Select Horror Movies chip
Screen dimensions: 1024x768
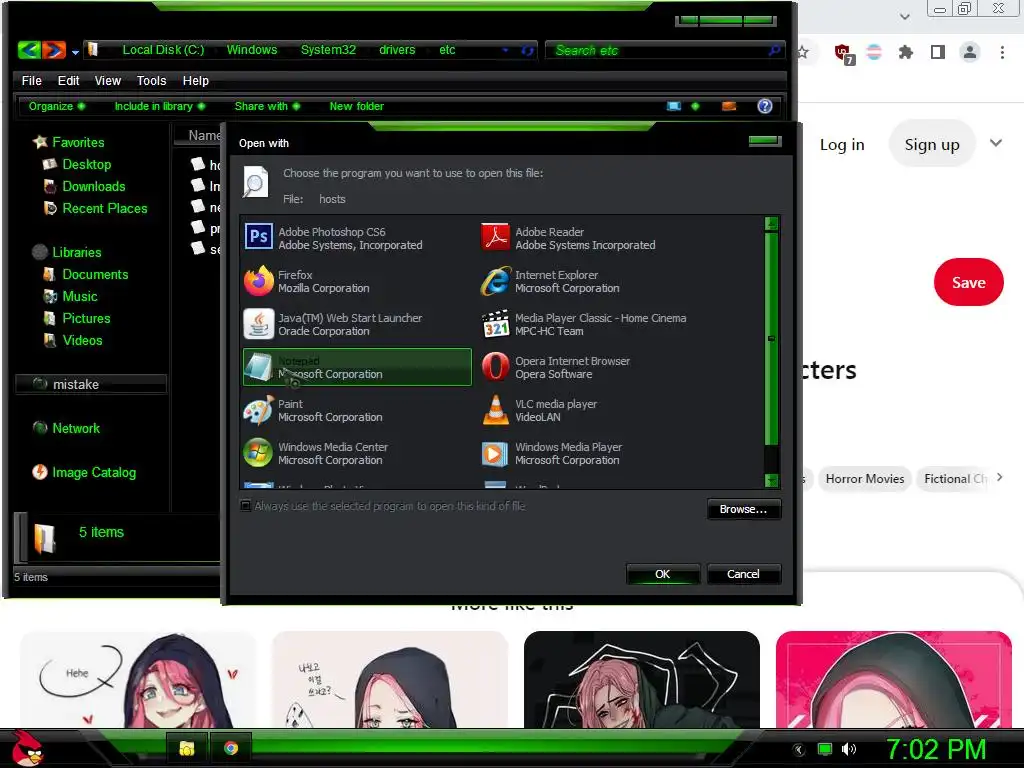pos(865,479)
